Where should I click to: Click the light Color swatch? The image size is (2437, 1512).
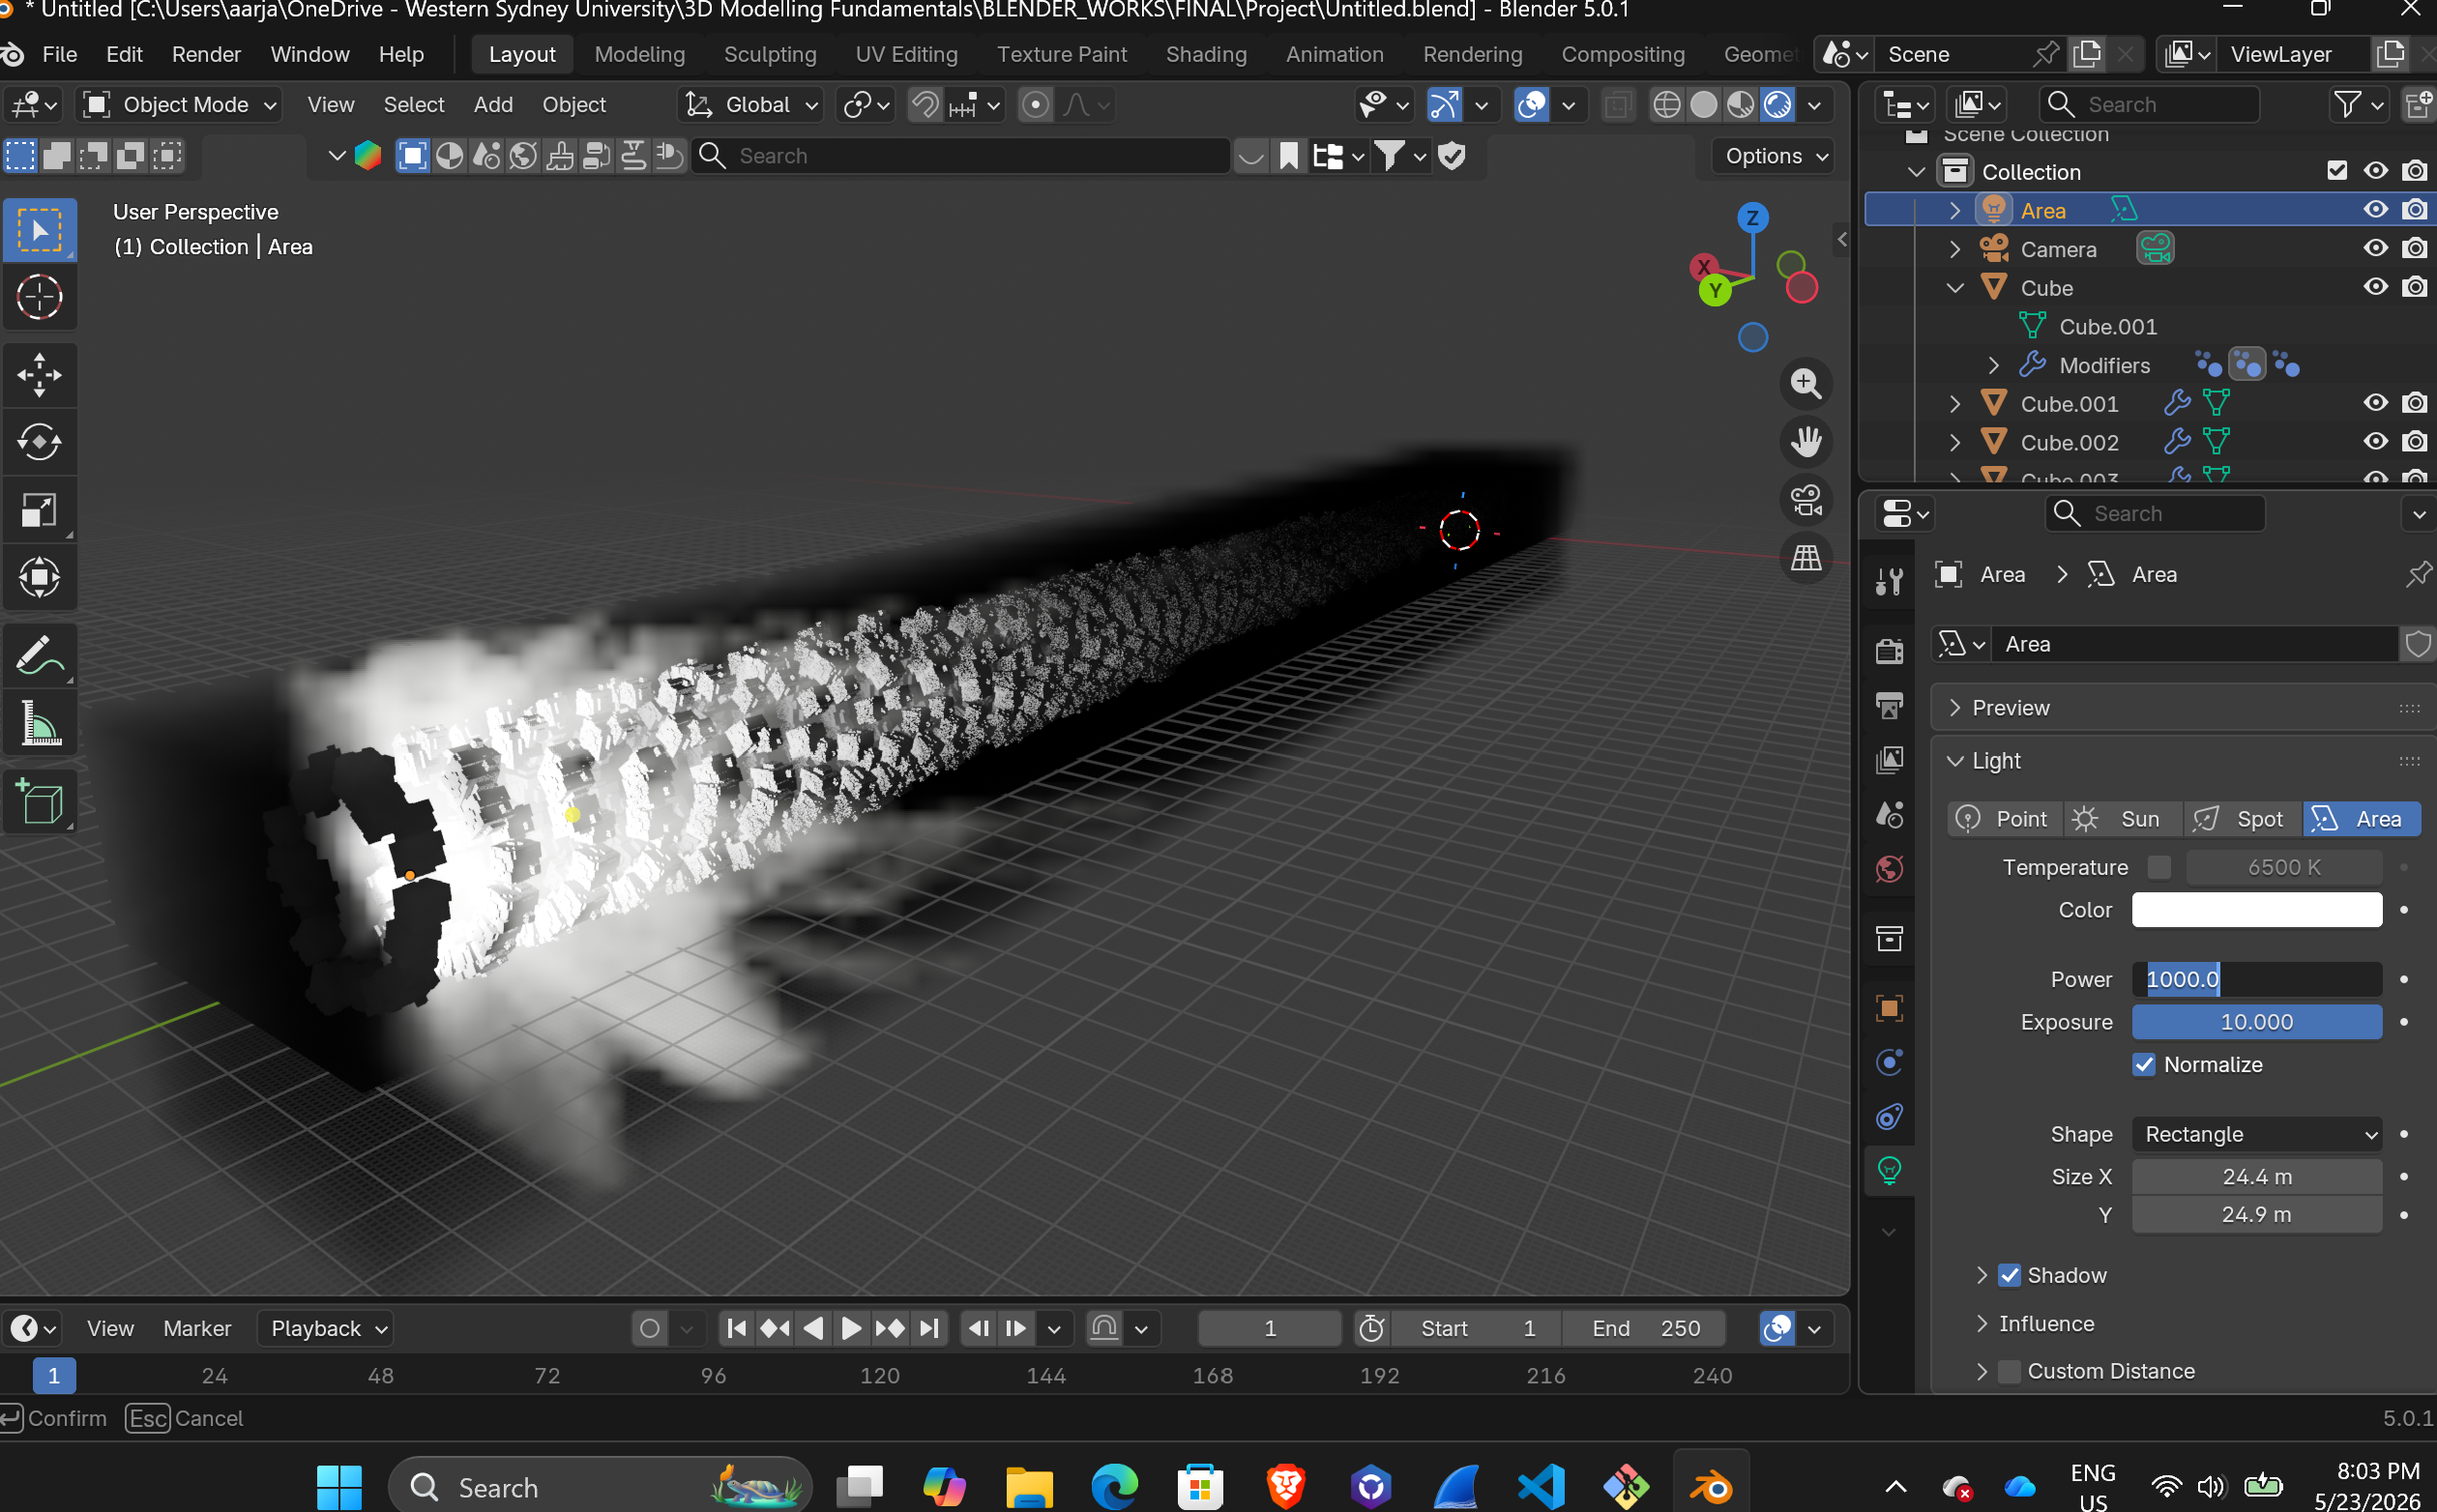tap(2256, 911)
